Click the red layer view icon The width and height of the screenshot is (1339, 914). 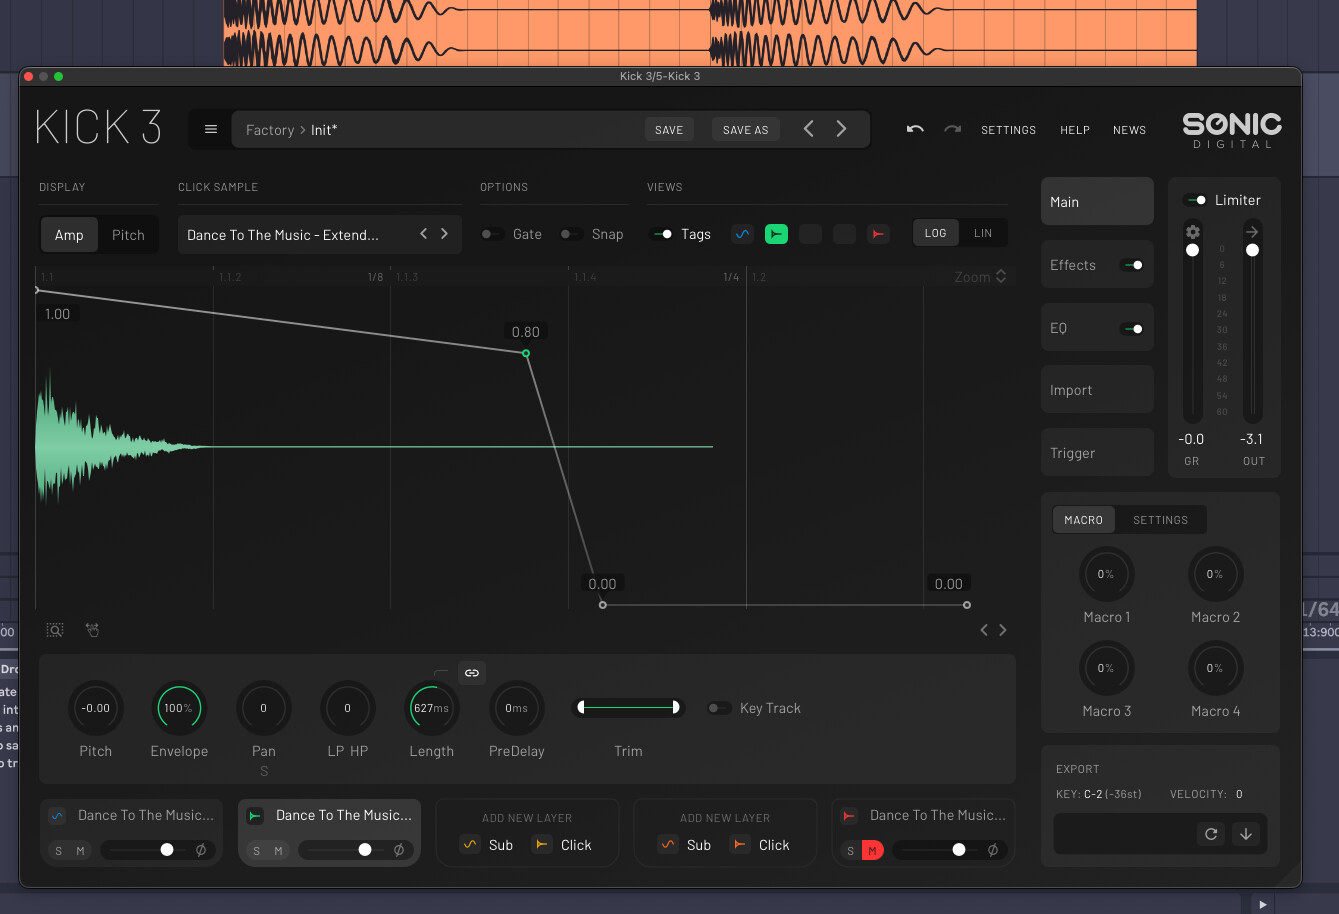tap(877, 234)
